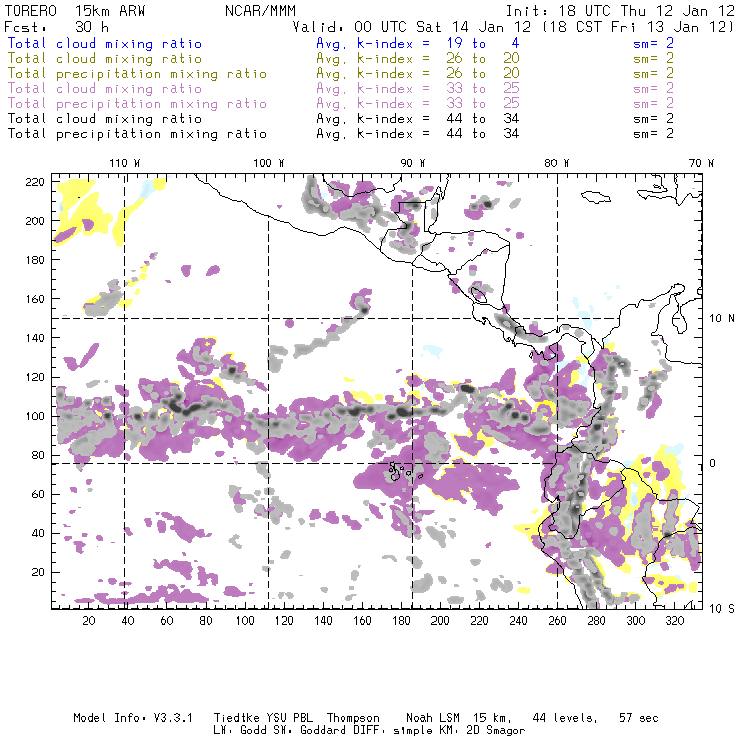Click the '90 W' longitude label

[x=413, y=163]
